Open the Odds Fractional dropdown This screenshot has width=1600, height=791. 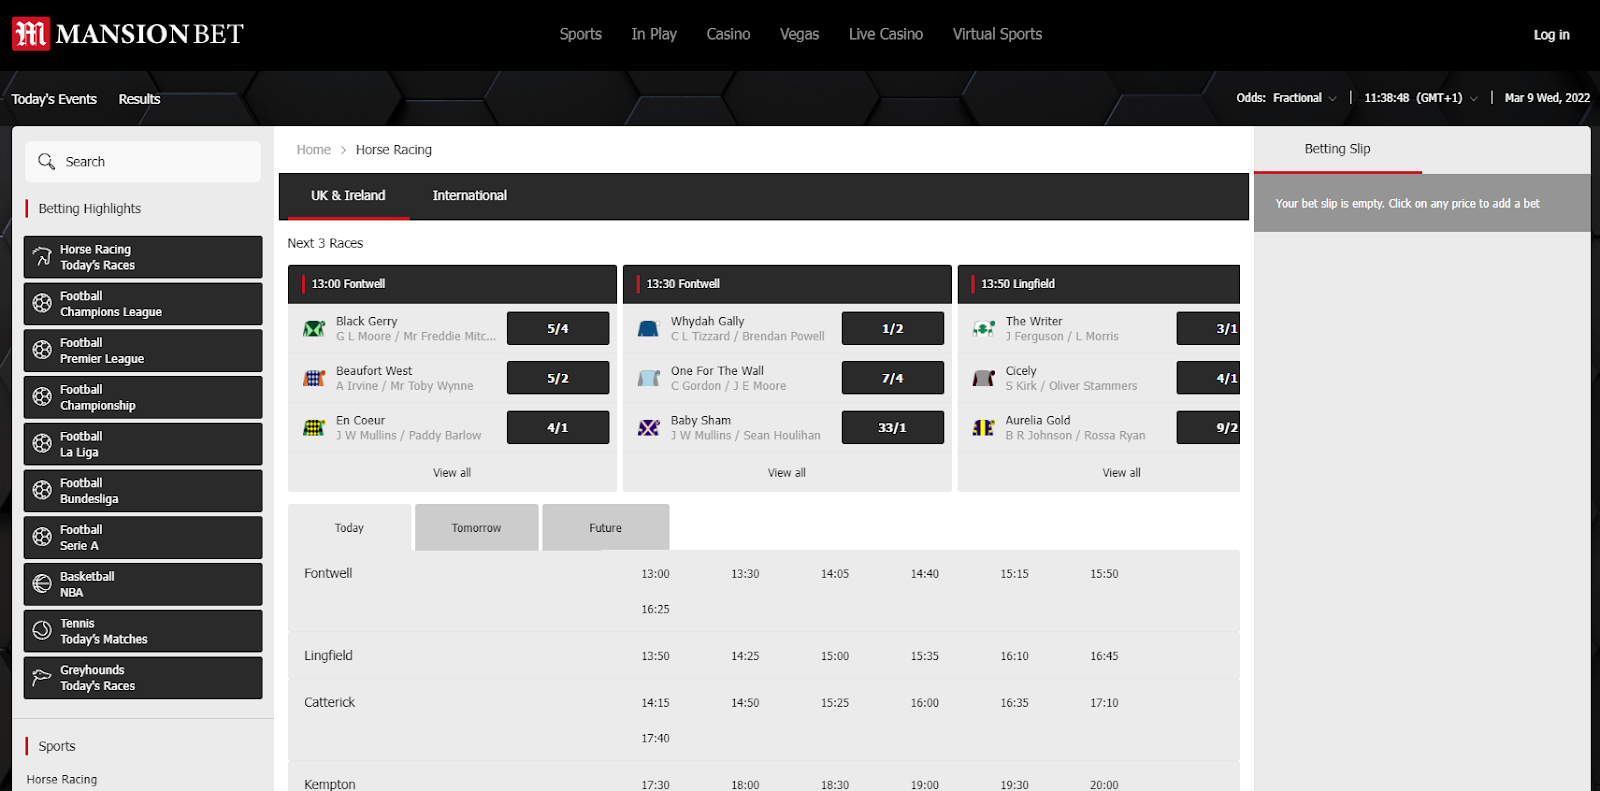pyautogui.click(x=1287, y=98)
